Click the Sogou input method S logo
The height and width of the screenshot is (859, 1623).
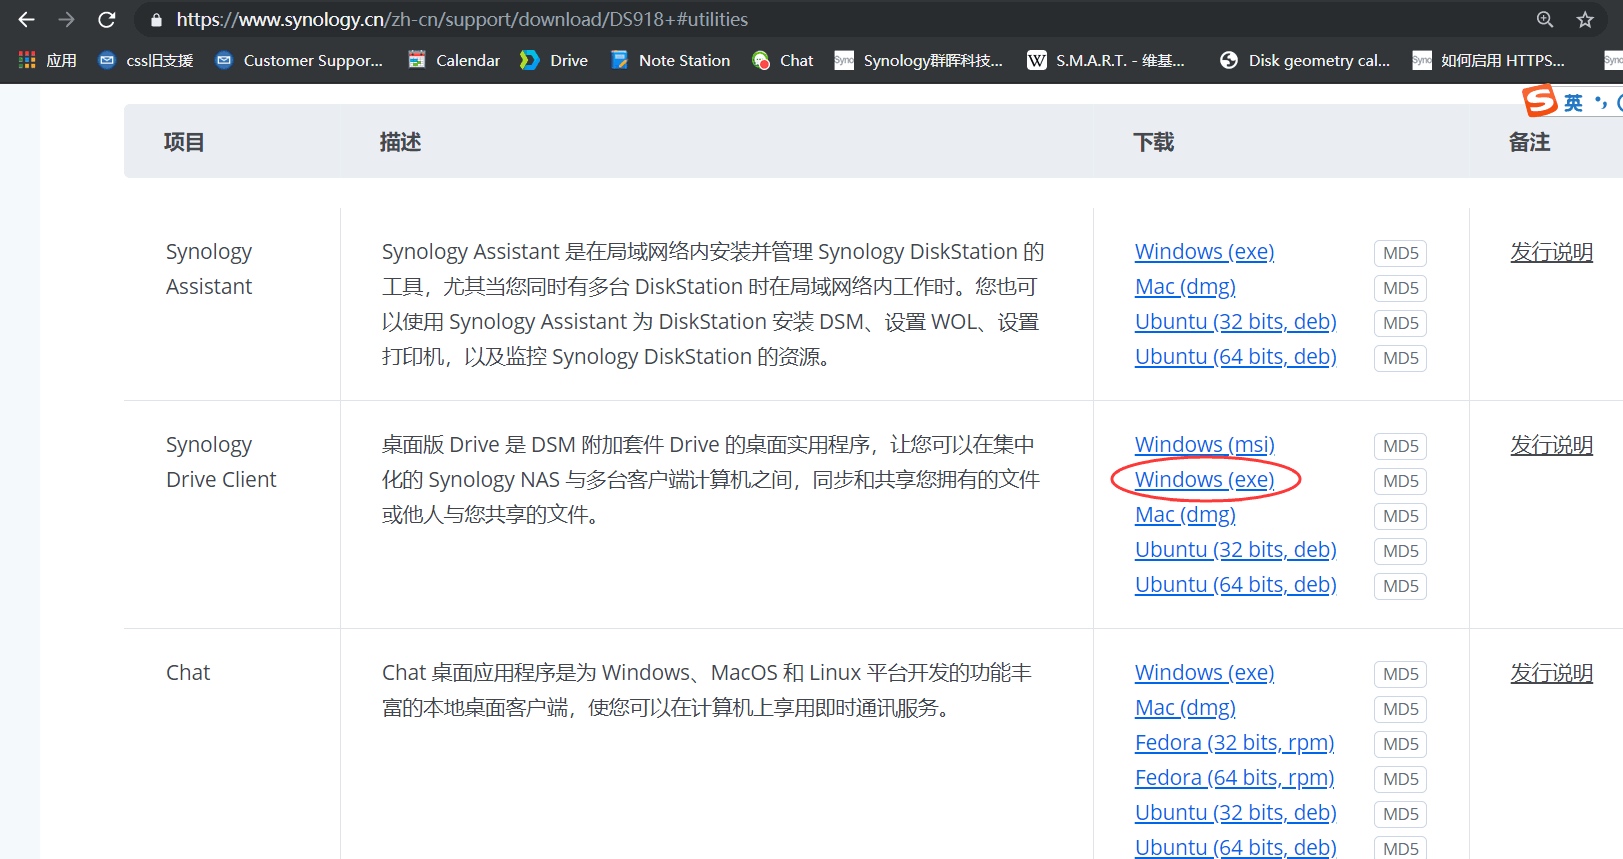point(1539,101)
